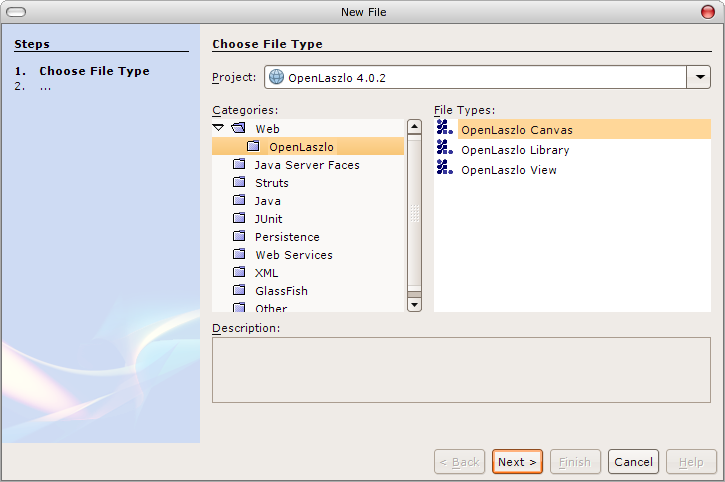Close the New File dialog with red button

pyautogui.click(x=707, y=12)
